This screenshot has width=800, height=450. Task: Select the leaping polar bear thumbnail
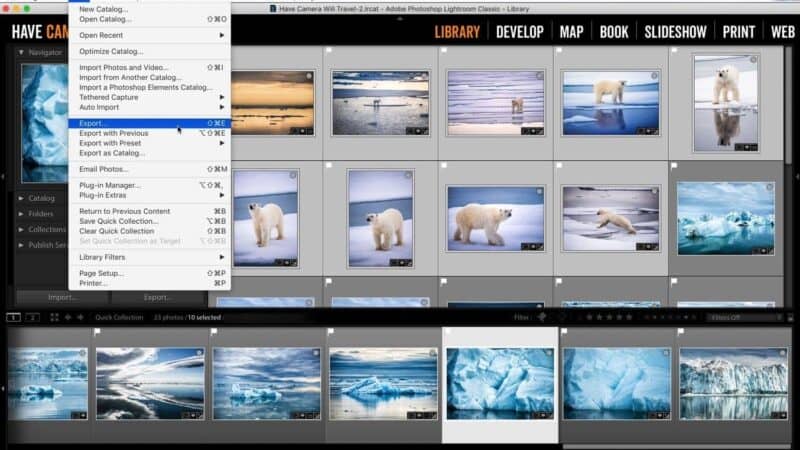tap(611, 219)
